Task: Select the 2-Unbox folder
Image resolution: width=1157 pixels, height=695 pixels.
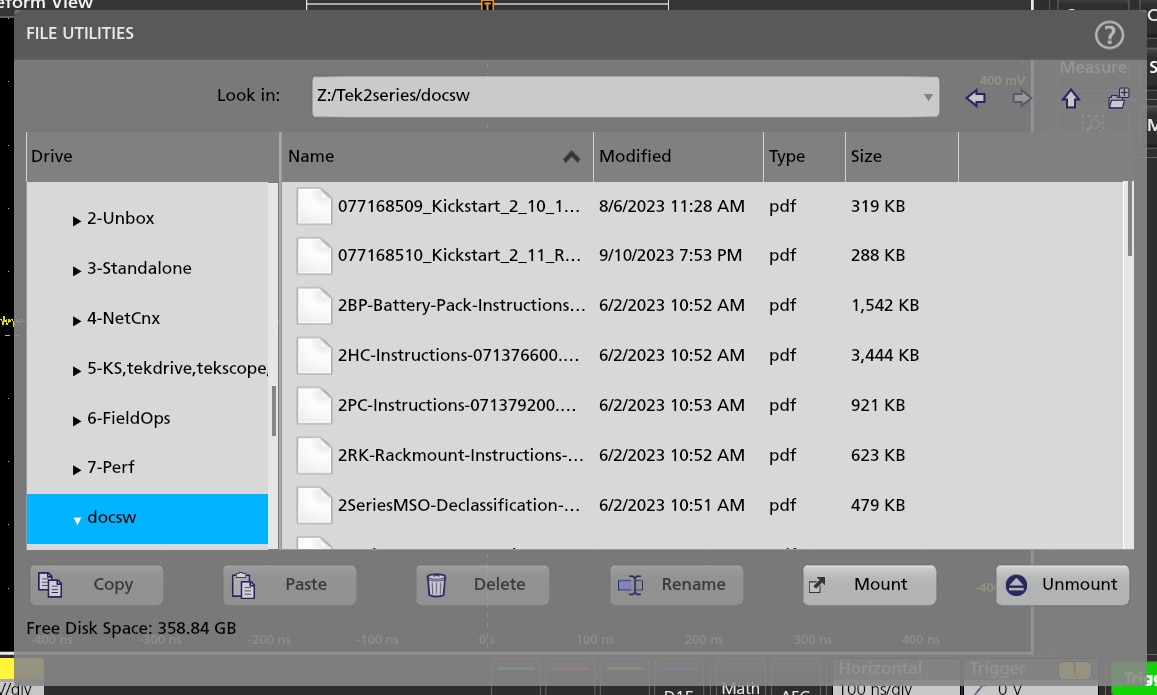Action: tap(120, 218)
